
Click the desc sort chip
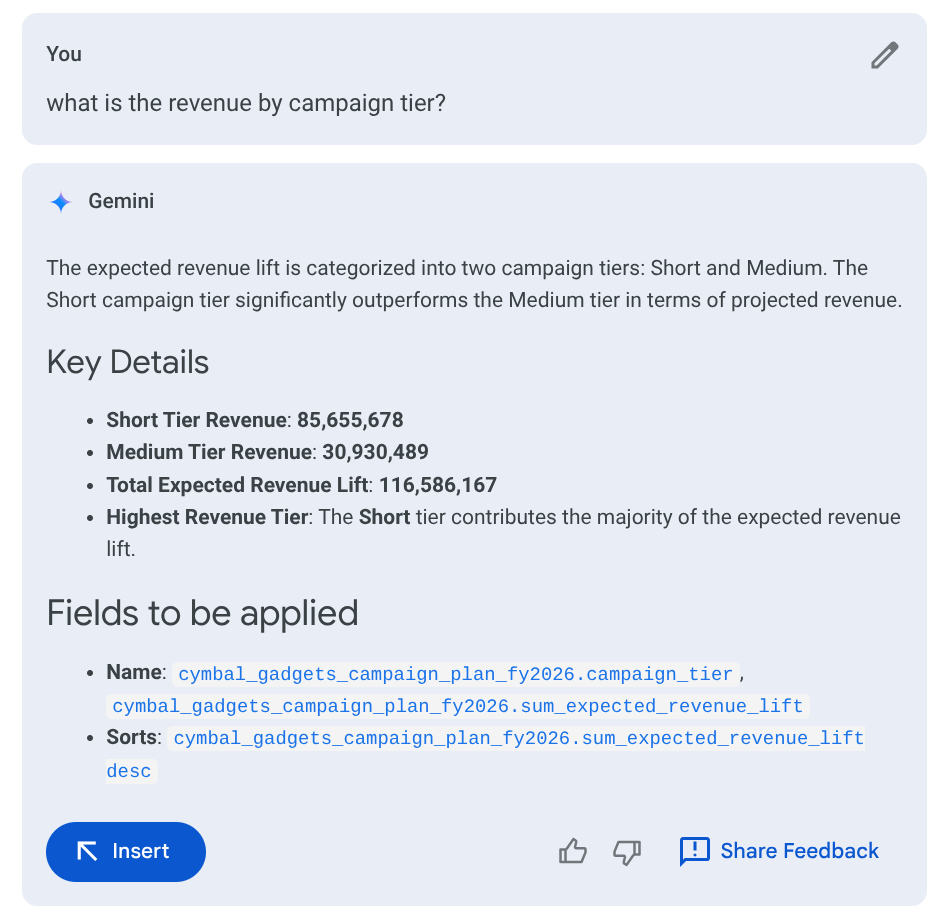point(129,770)
